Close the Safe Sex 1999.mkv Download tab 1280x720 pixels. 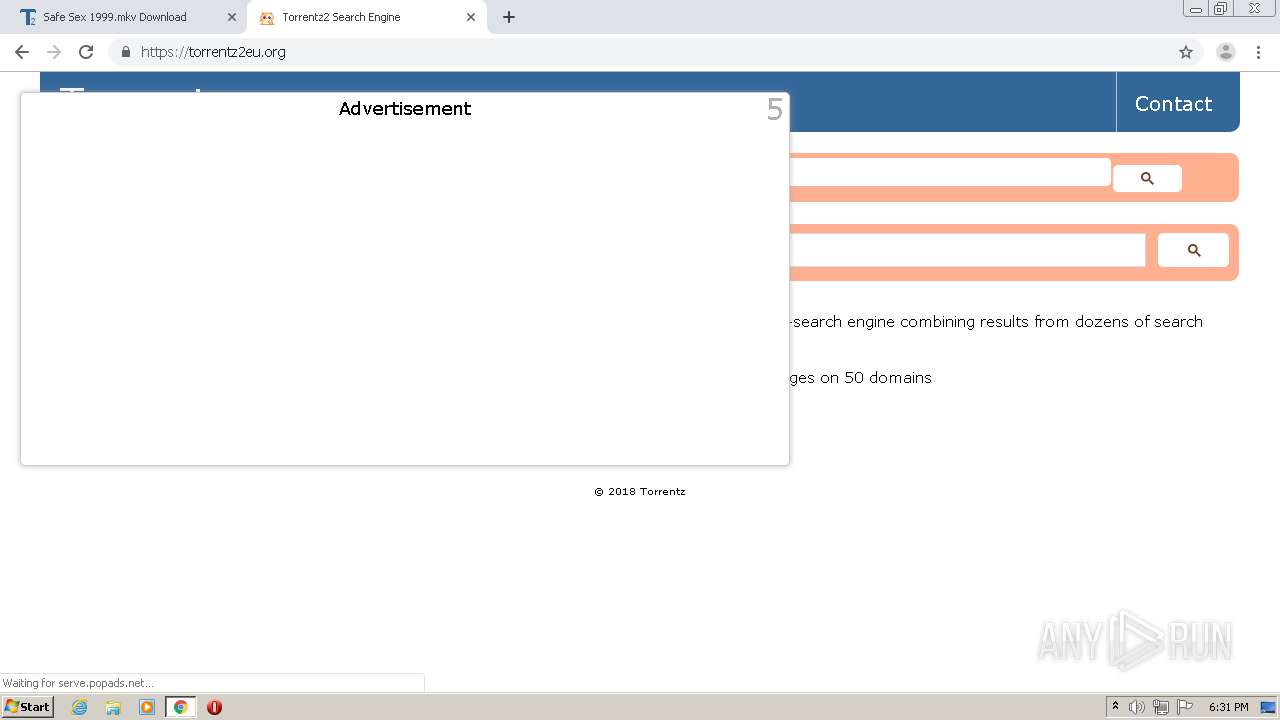tap(232, 17)
